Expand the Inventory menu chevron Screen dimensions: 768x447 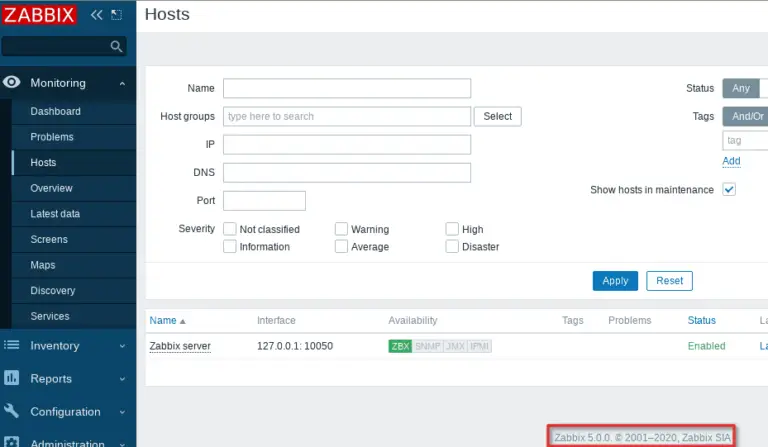click(122, 346)
